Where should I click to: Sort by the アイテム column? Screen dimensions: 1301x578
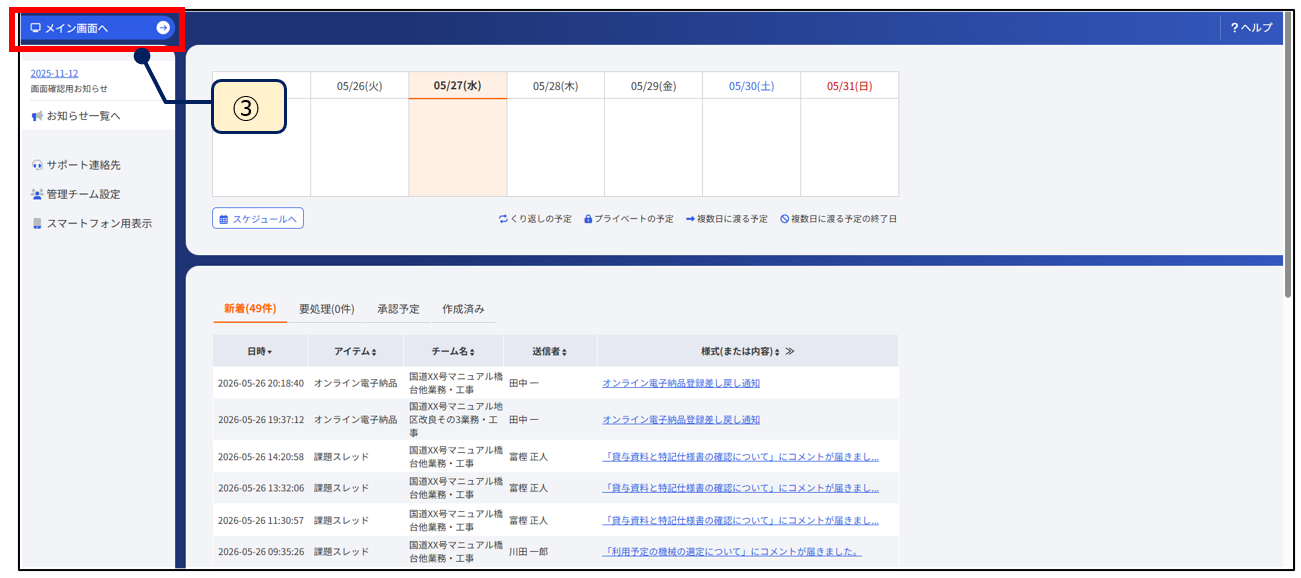click(355, 351)
